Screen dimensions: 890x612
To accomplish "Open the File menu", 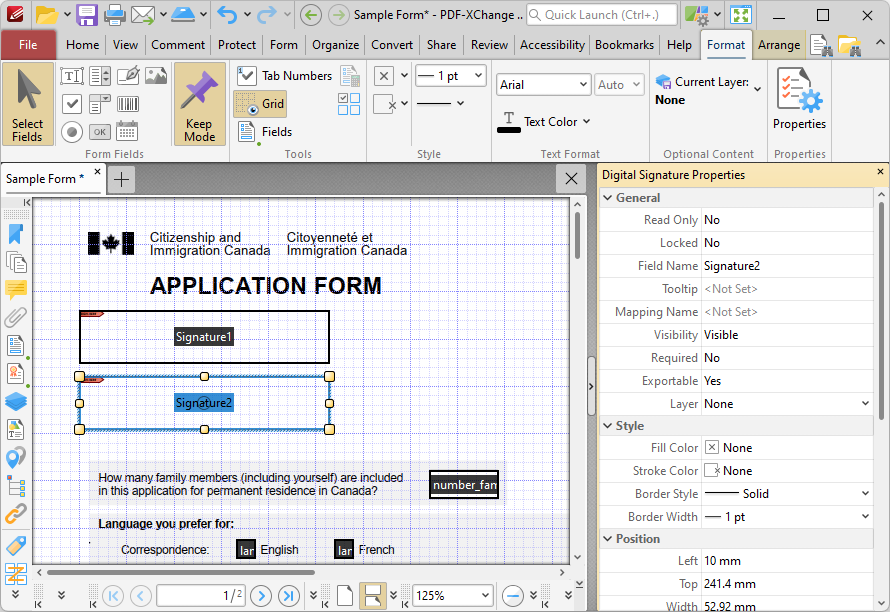I will pyautogui.click(x=28, y=45).
